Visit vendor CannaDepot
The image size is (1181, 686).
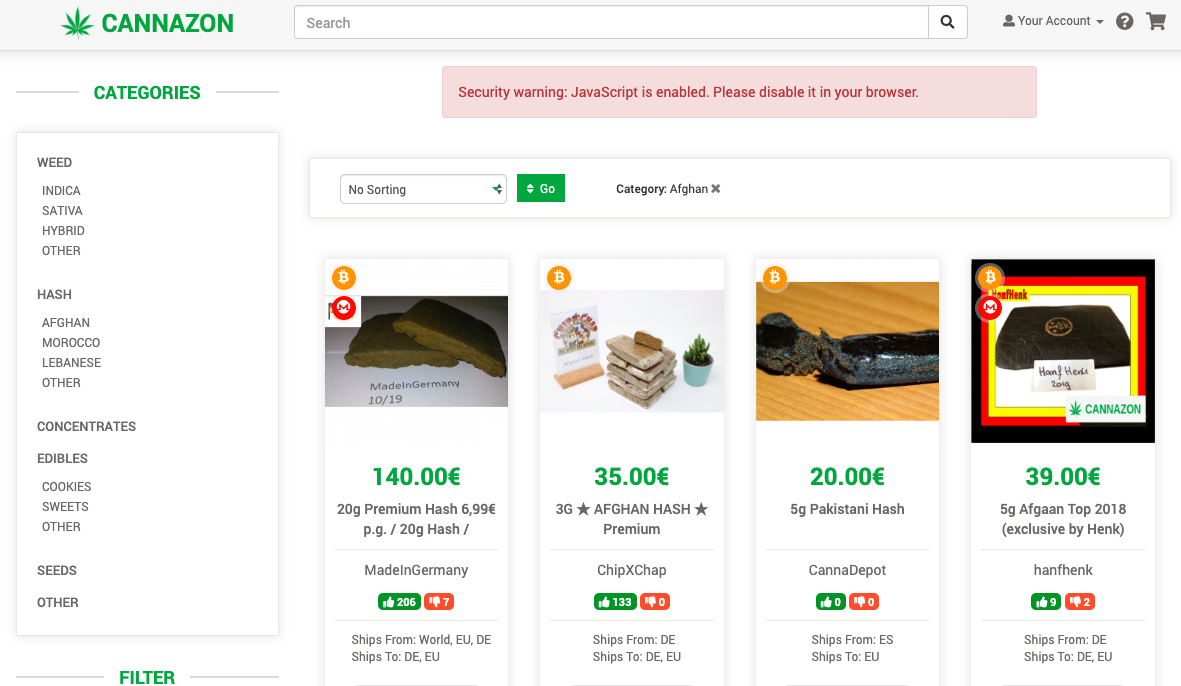847,570
